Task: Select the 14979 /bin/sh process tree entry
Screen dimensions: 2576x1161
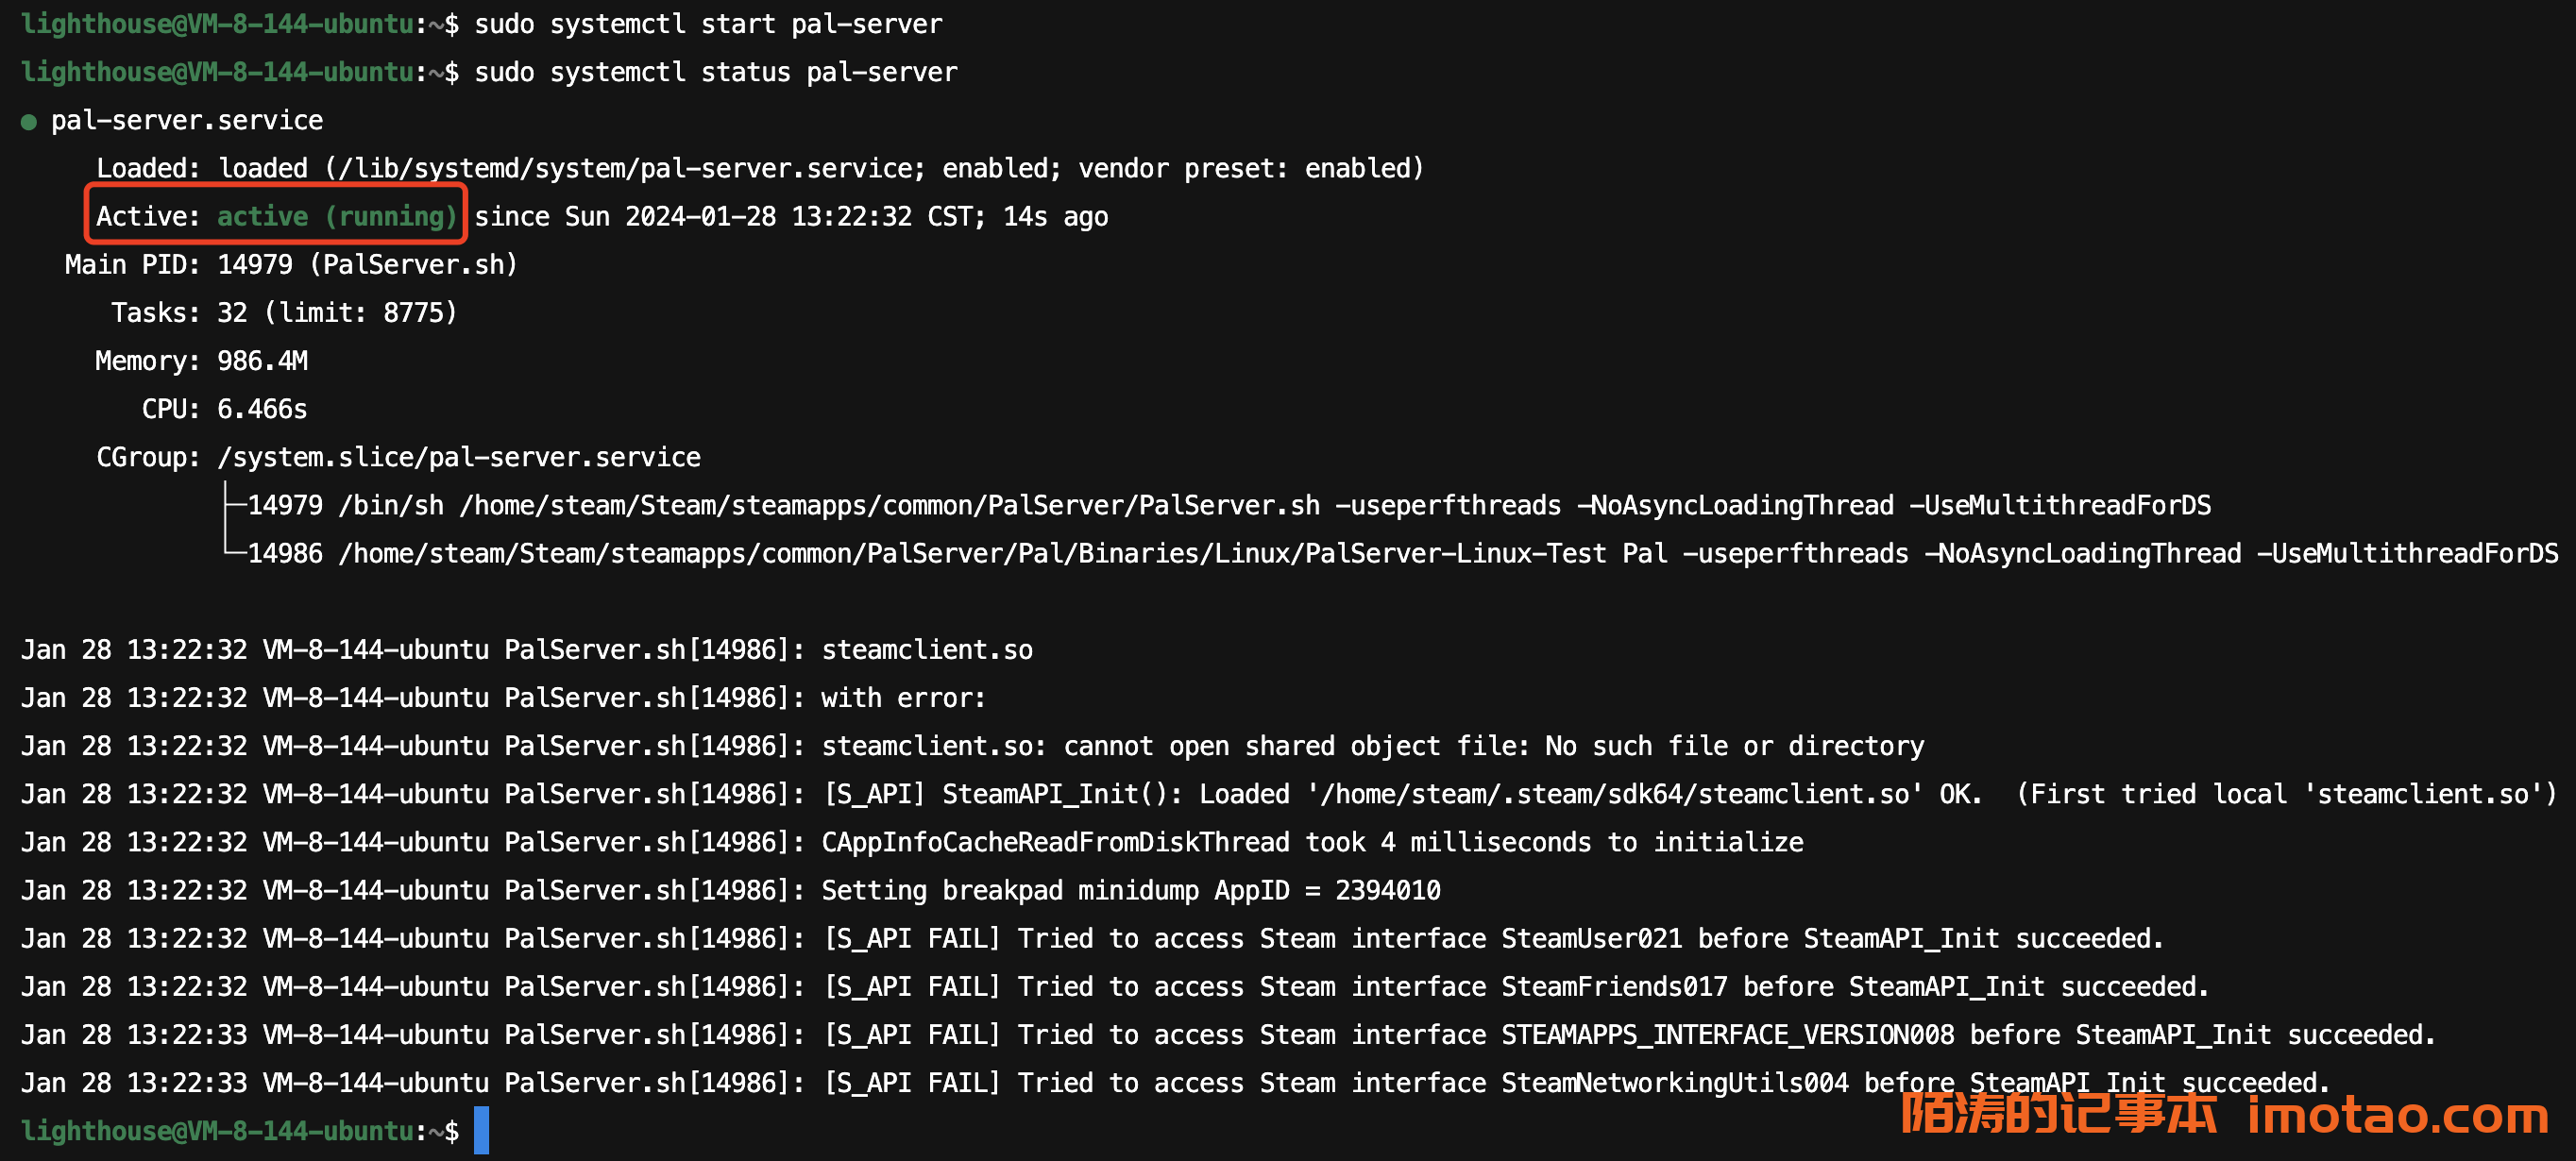Action: pos(1228,505)
